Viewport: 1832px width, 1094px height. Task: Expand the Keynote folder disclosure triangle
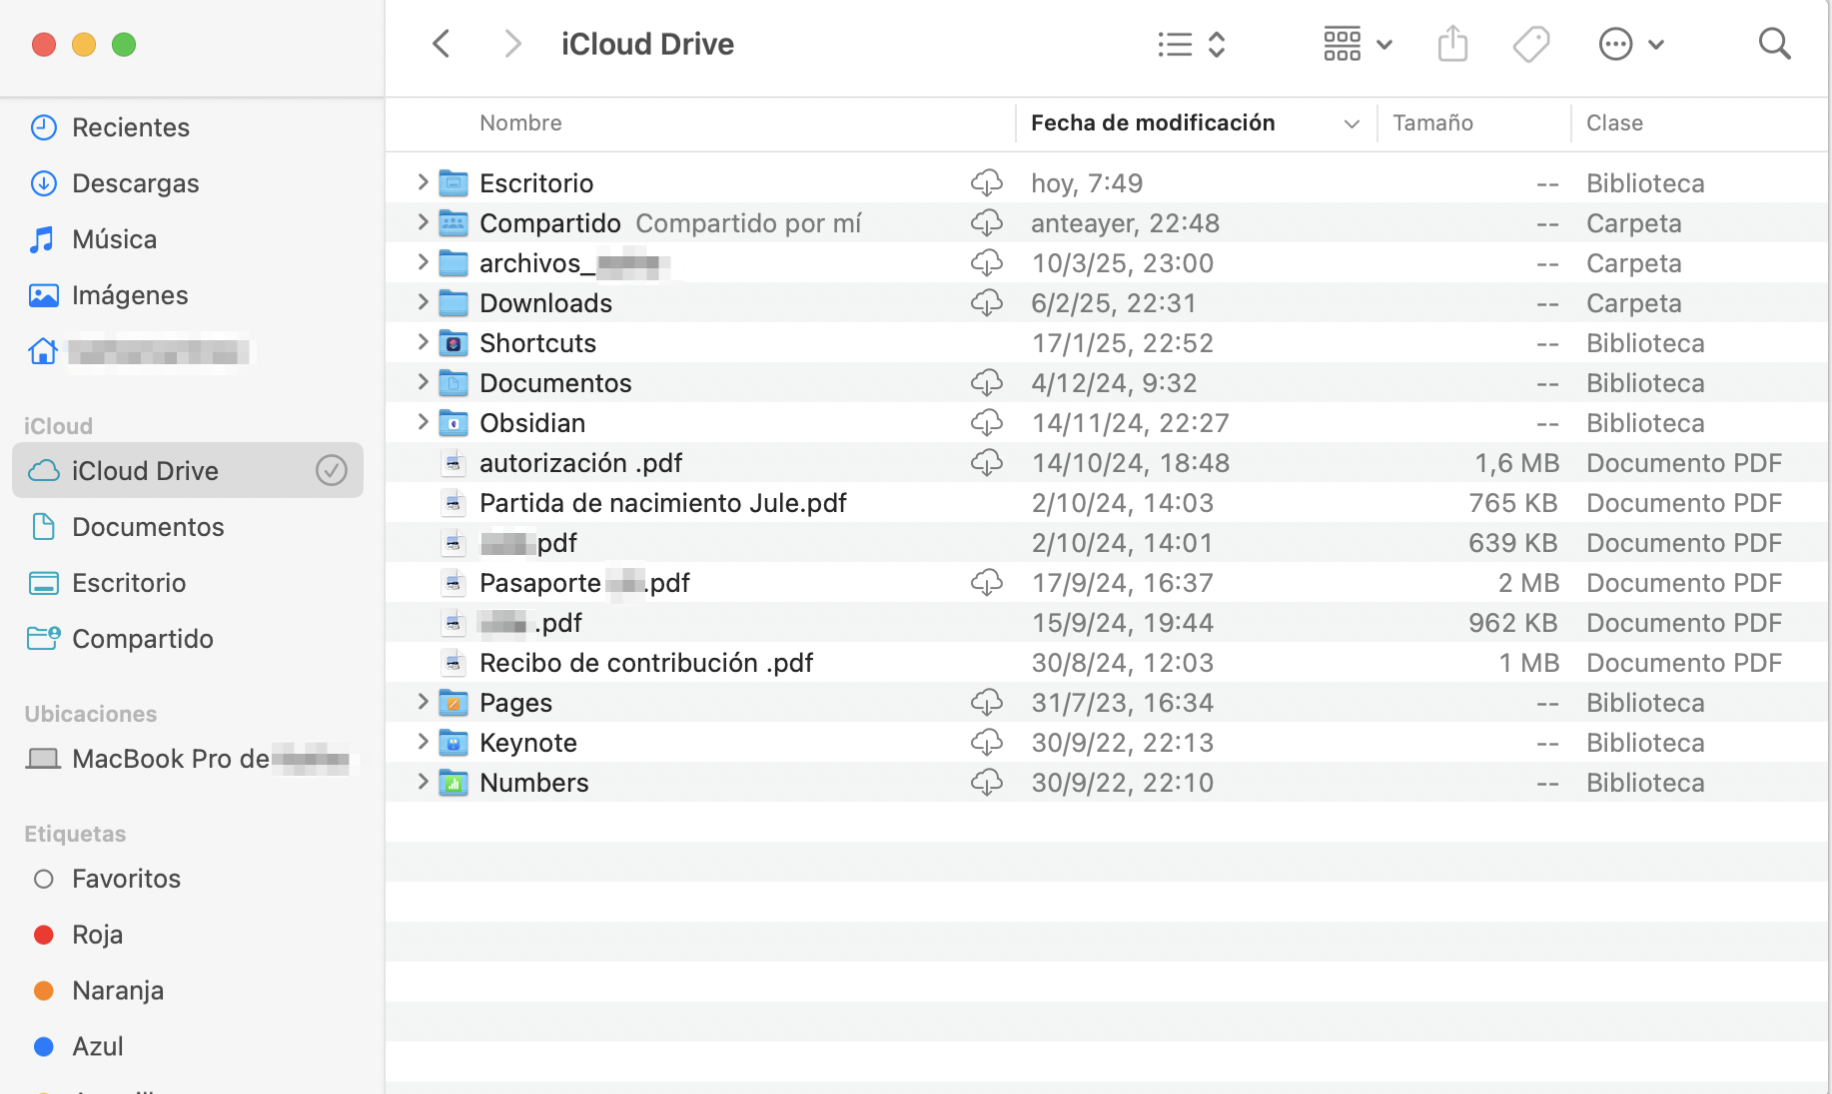pyautogui.click(x=422, y=742)
